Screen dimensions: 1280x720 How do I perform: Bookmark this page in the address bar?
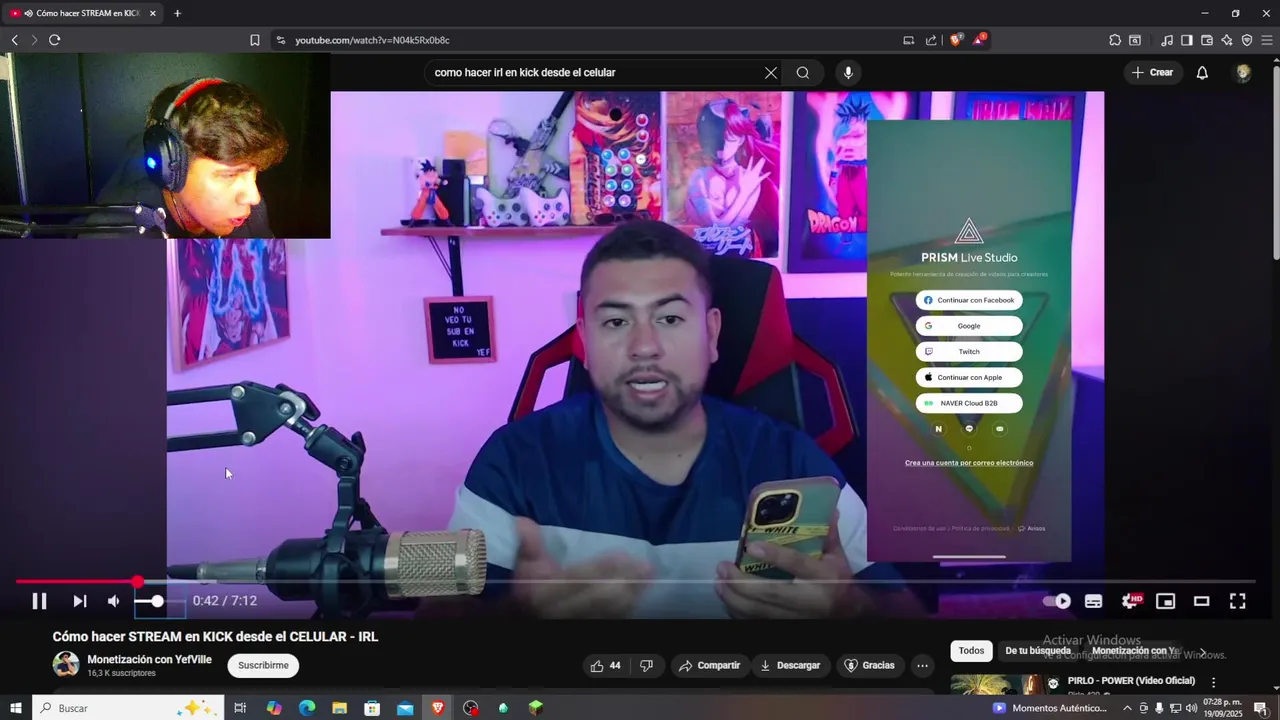click(254, 40)
